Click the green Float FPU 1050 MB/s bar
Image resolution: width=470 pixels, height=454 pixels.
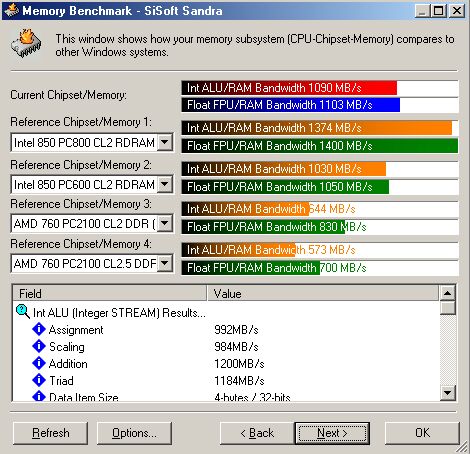(285, 187)
